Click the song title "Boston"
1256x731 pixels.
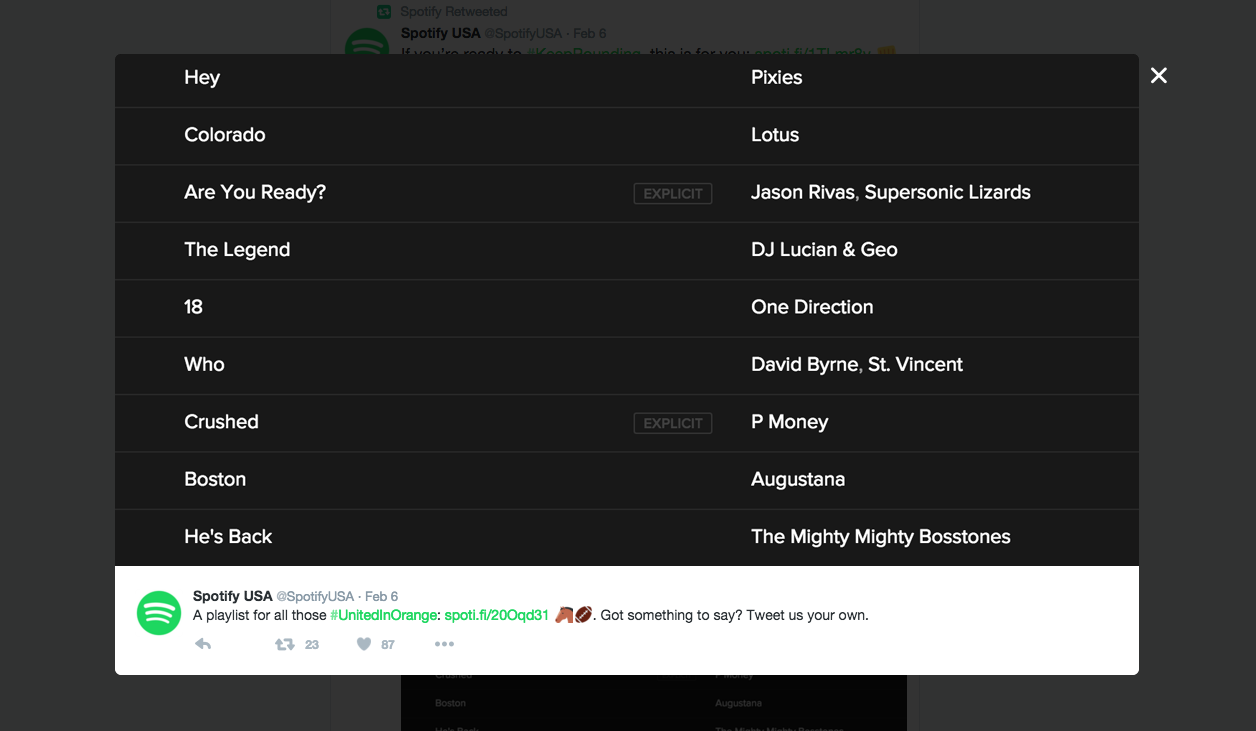coord(215,480)
